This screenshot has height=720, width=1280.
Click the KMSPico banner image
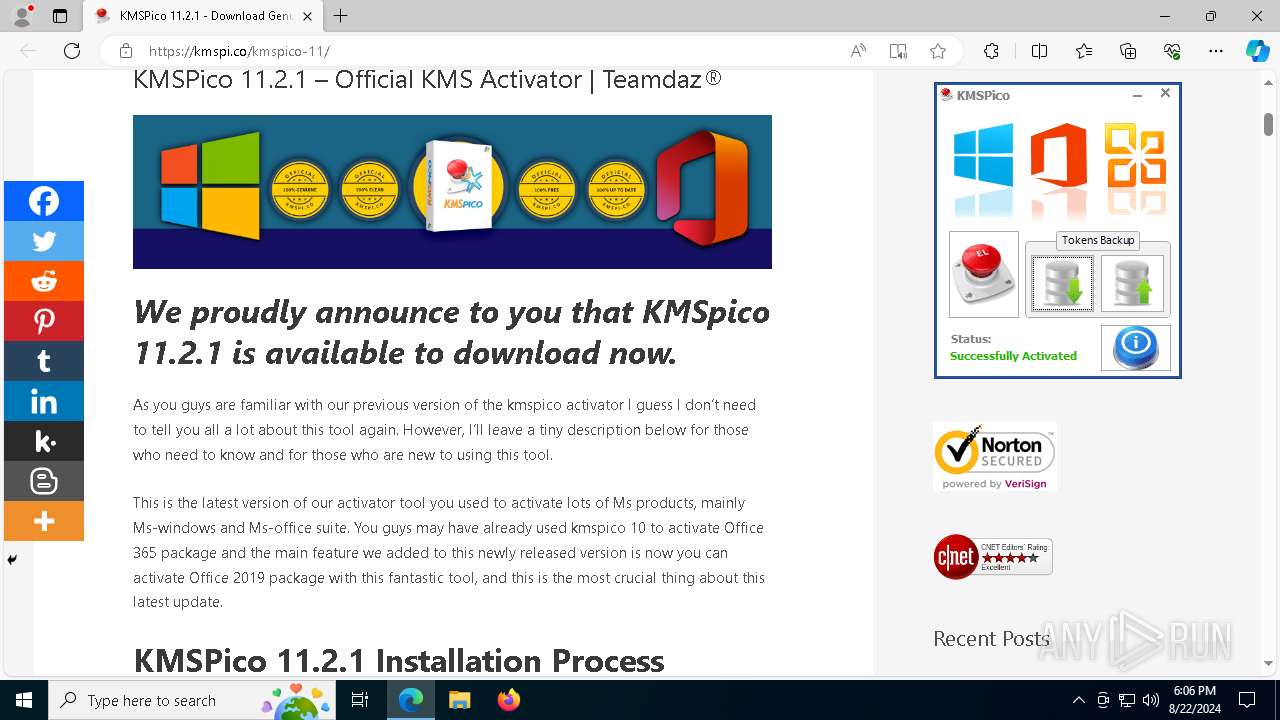452,192
